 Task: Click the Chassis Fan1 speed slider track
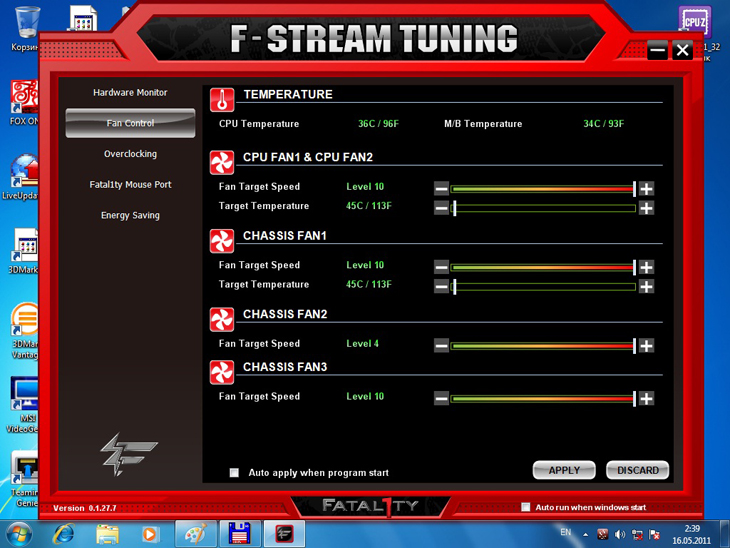tap(542, 267)
